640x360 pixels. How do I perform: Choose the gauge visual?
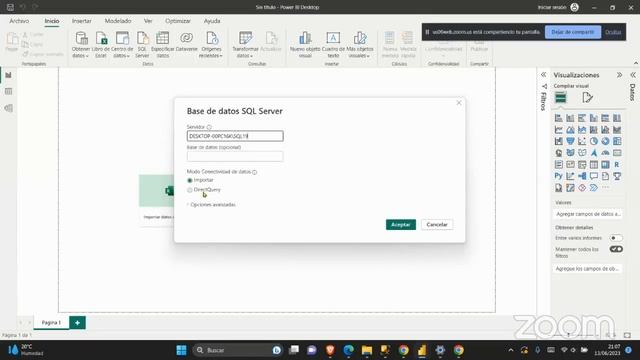605,153
